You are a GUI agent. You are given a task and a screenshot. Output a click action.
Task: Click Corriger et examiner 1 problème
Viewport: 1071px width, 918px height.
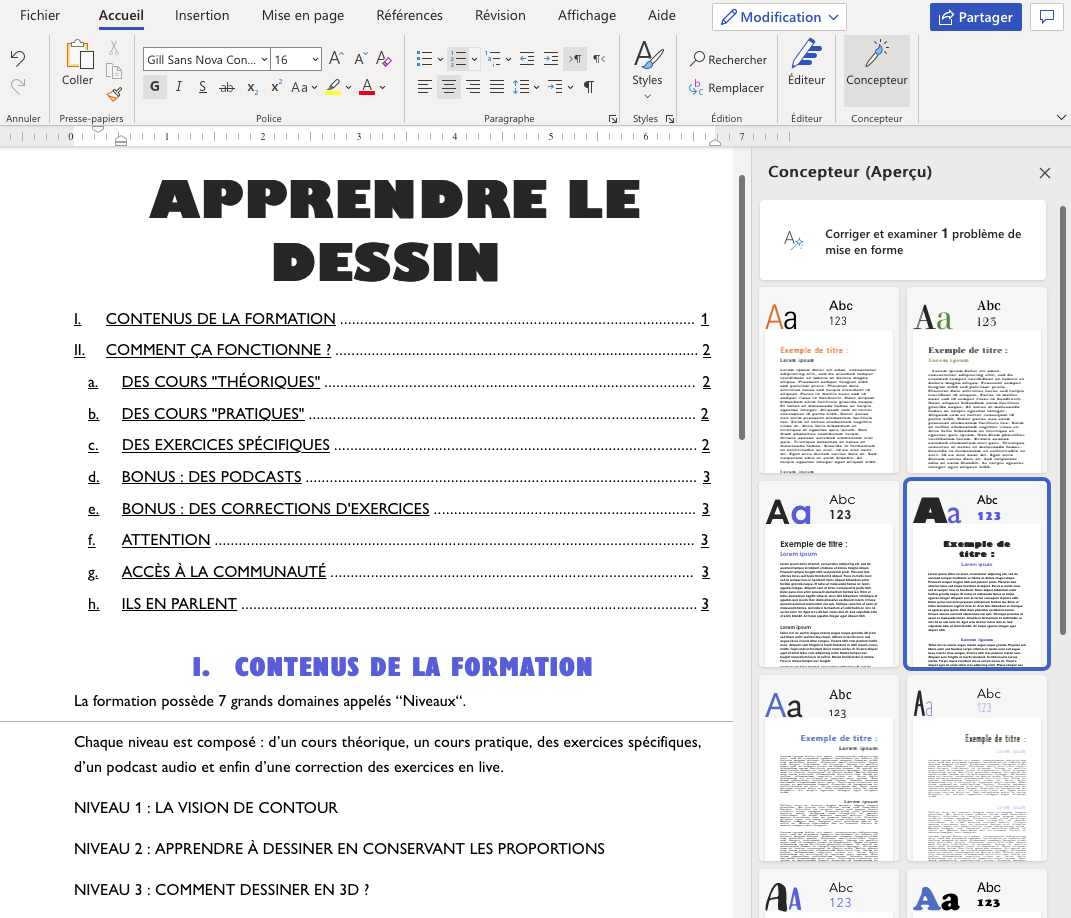pos(903,240)
